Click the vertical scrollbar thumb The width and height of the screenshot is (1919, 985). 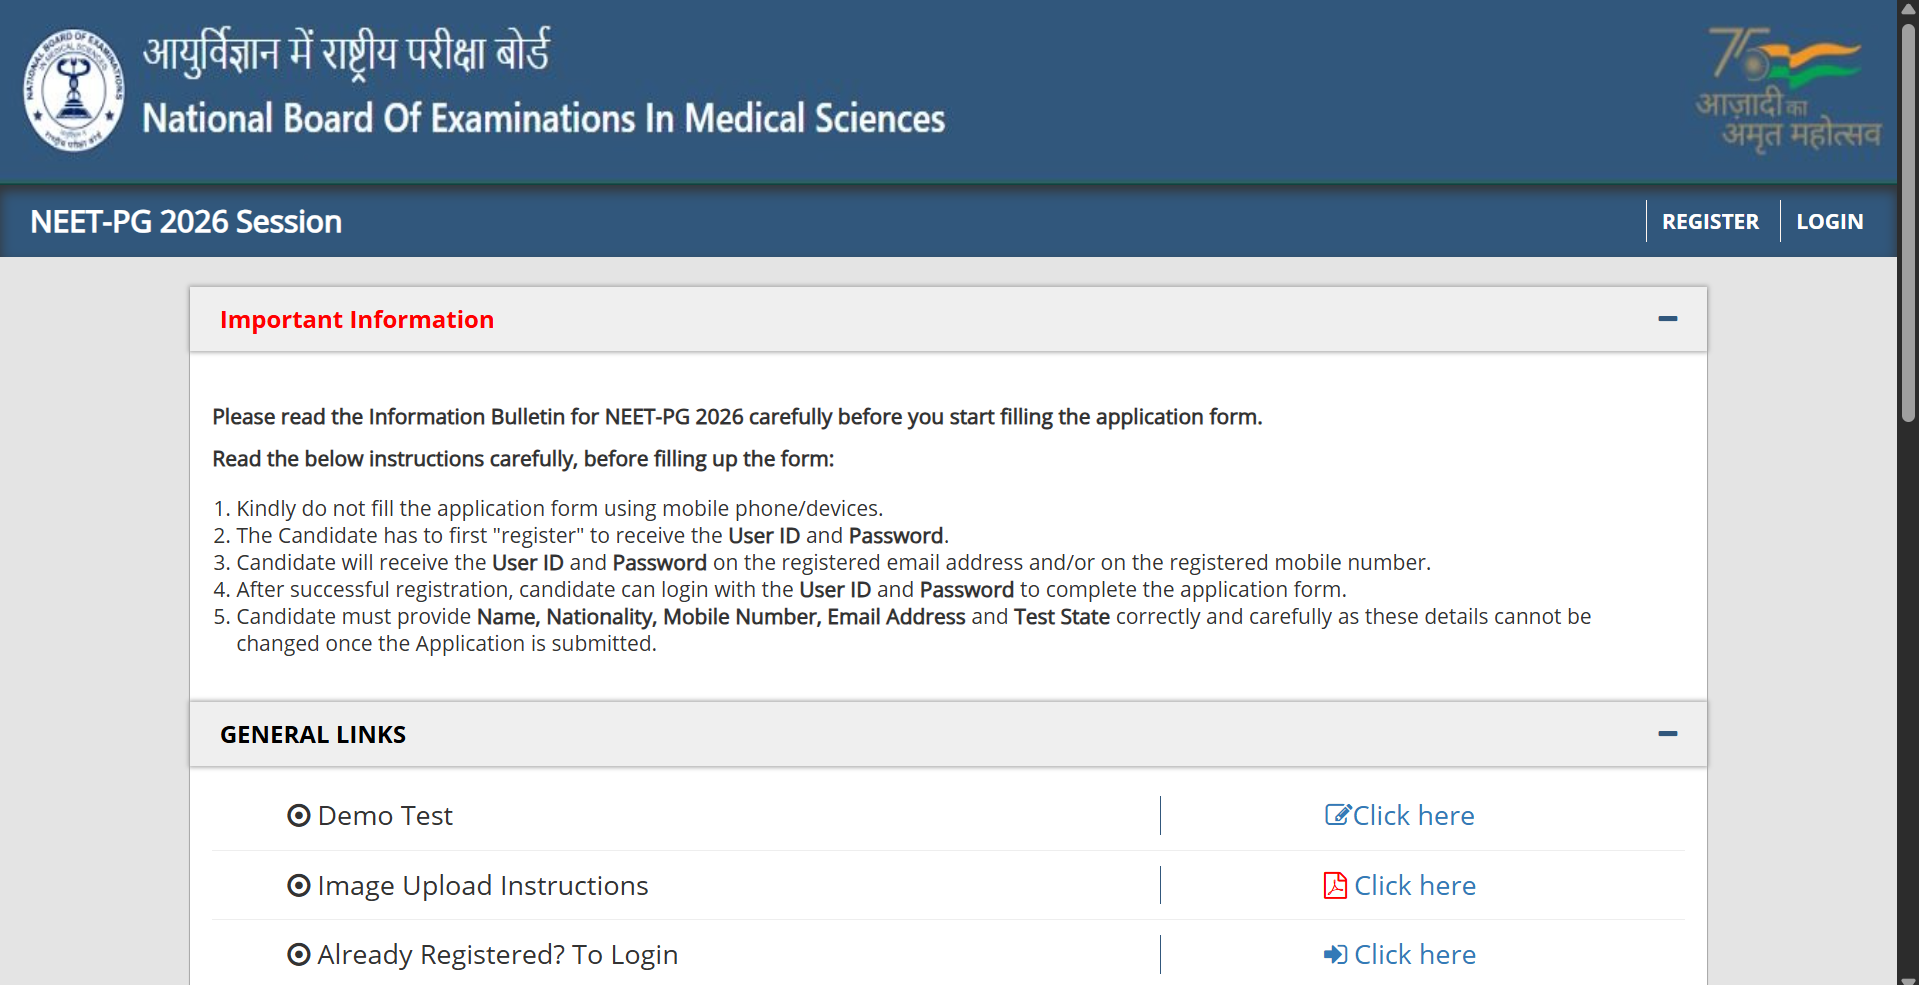tap(1908, 222)
